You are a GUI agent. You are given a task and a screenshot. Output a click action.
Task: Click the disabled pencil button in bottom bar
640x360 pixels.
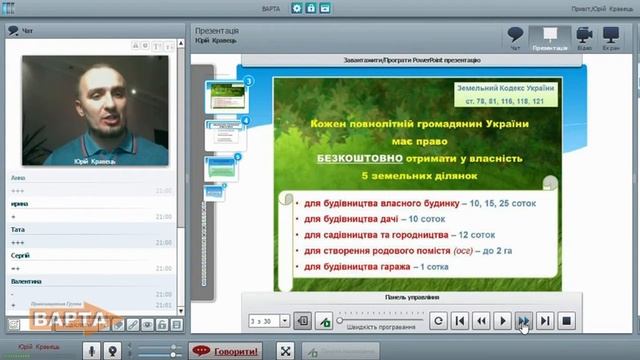341,351
